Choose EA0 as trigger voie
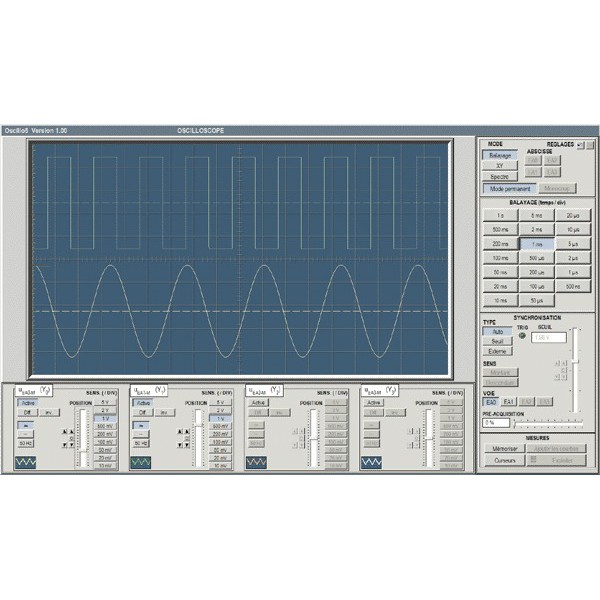The width and height of the screenshot is (600, 600). (491, 402)
